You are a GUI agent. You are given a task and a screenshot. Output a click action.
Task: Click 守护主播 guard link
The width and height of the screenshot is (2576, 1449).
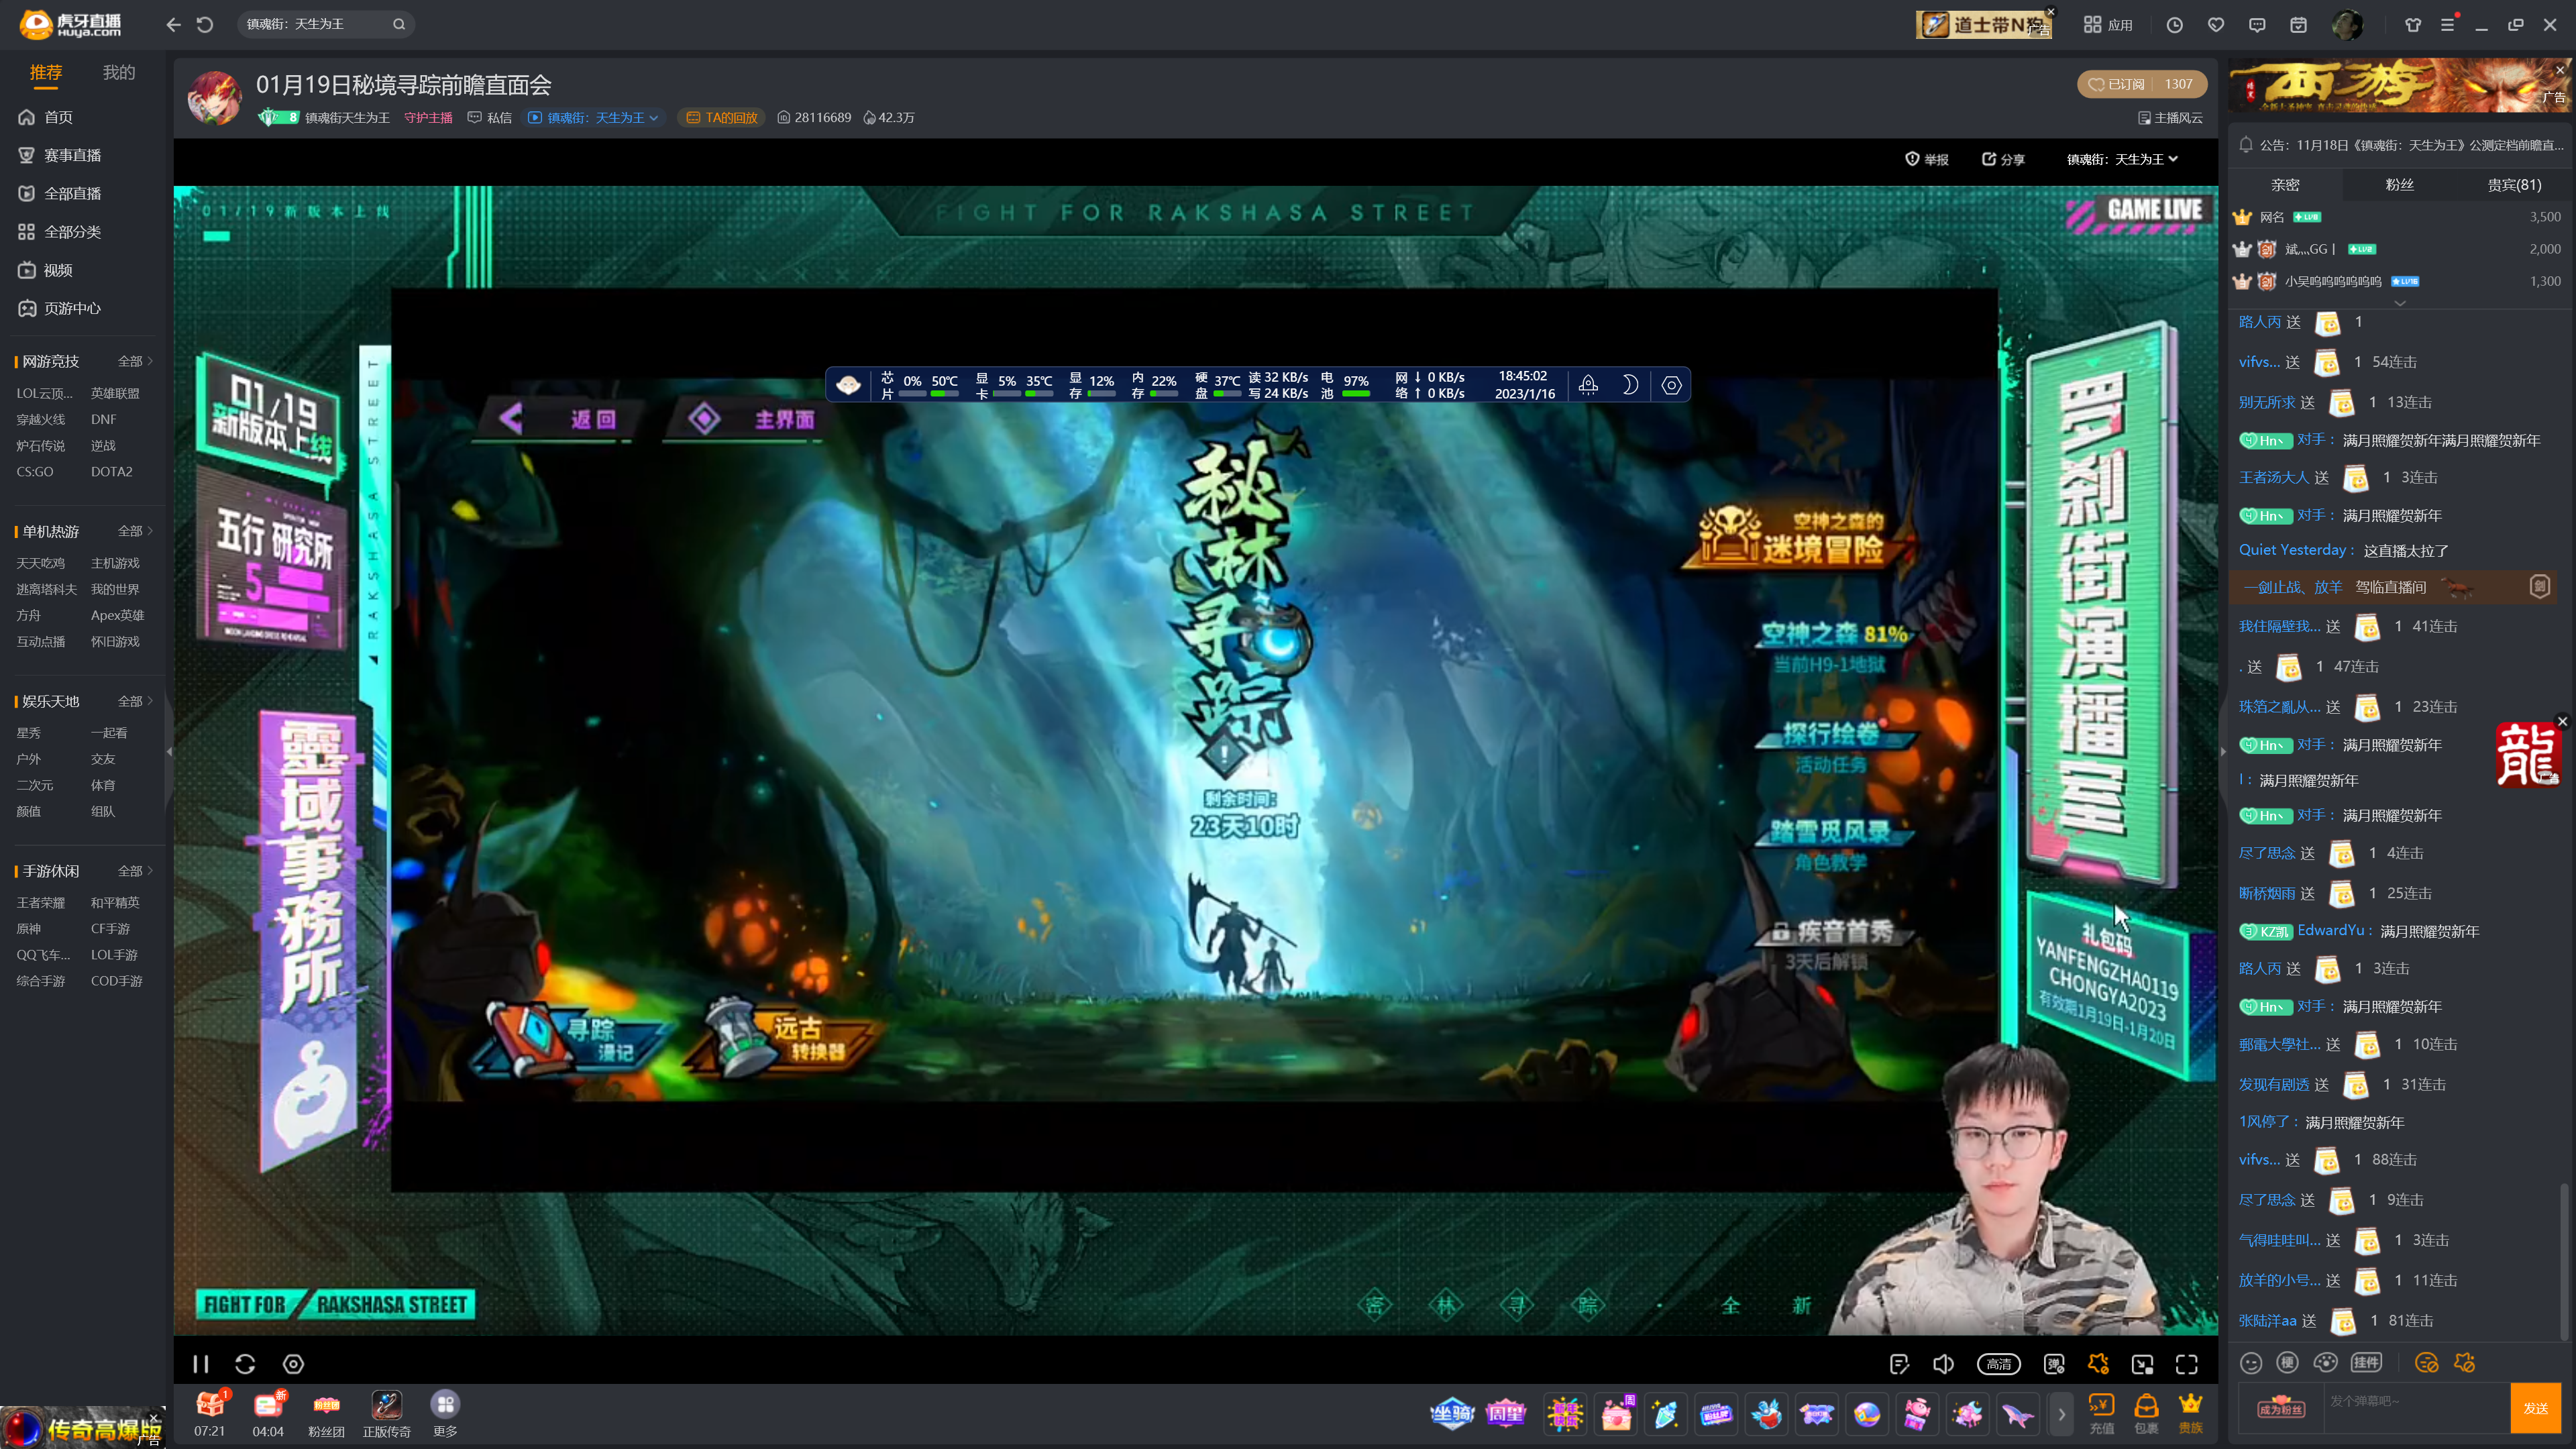(428, 118)
